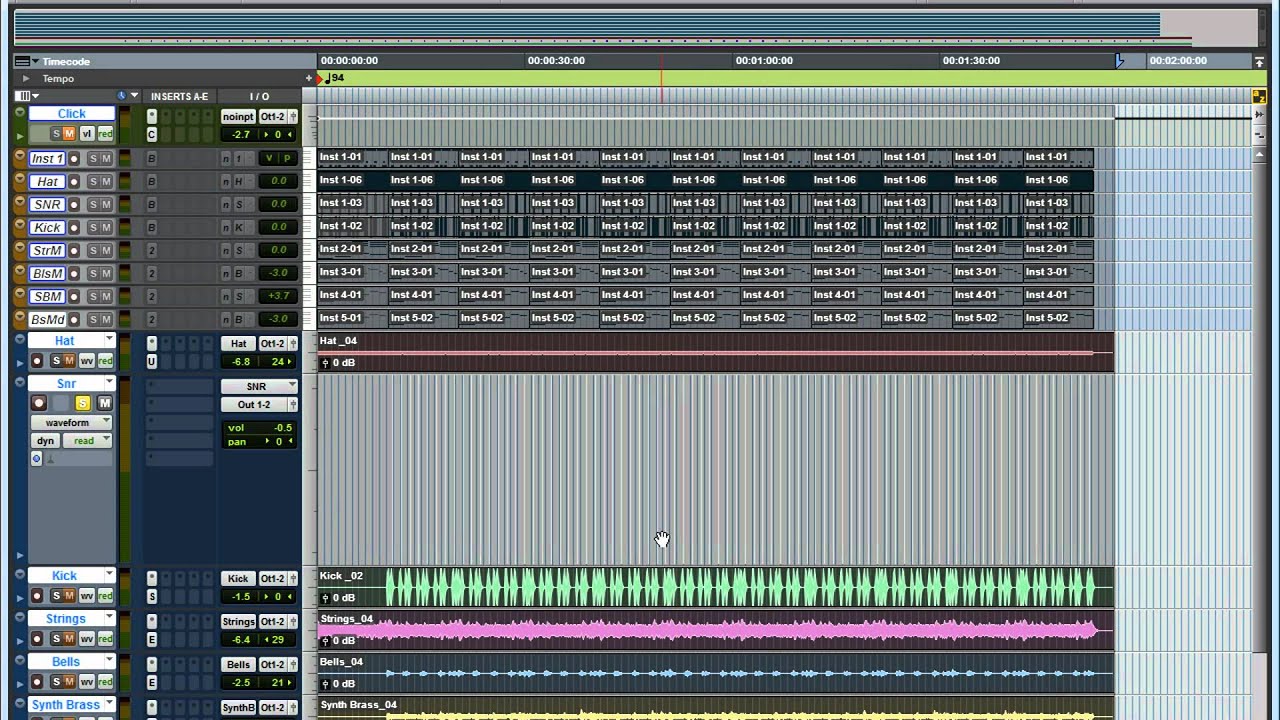Viewport: 1280px width, 720px height.
Task: Click the Tempo ruler label
Action: 58,78
